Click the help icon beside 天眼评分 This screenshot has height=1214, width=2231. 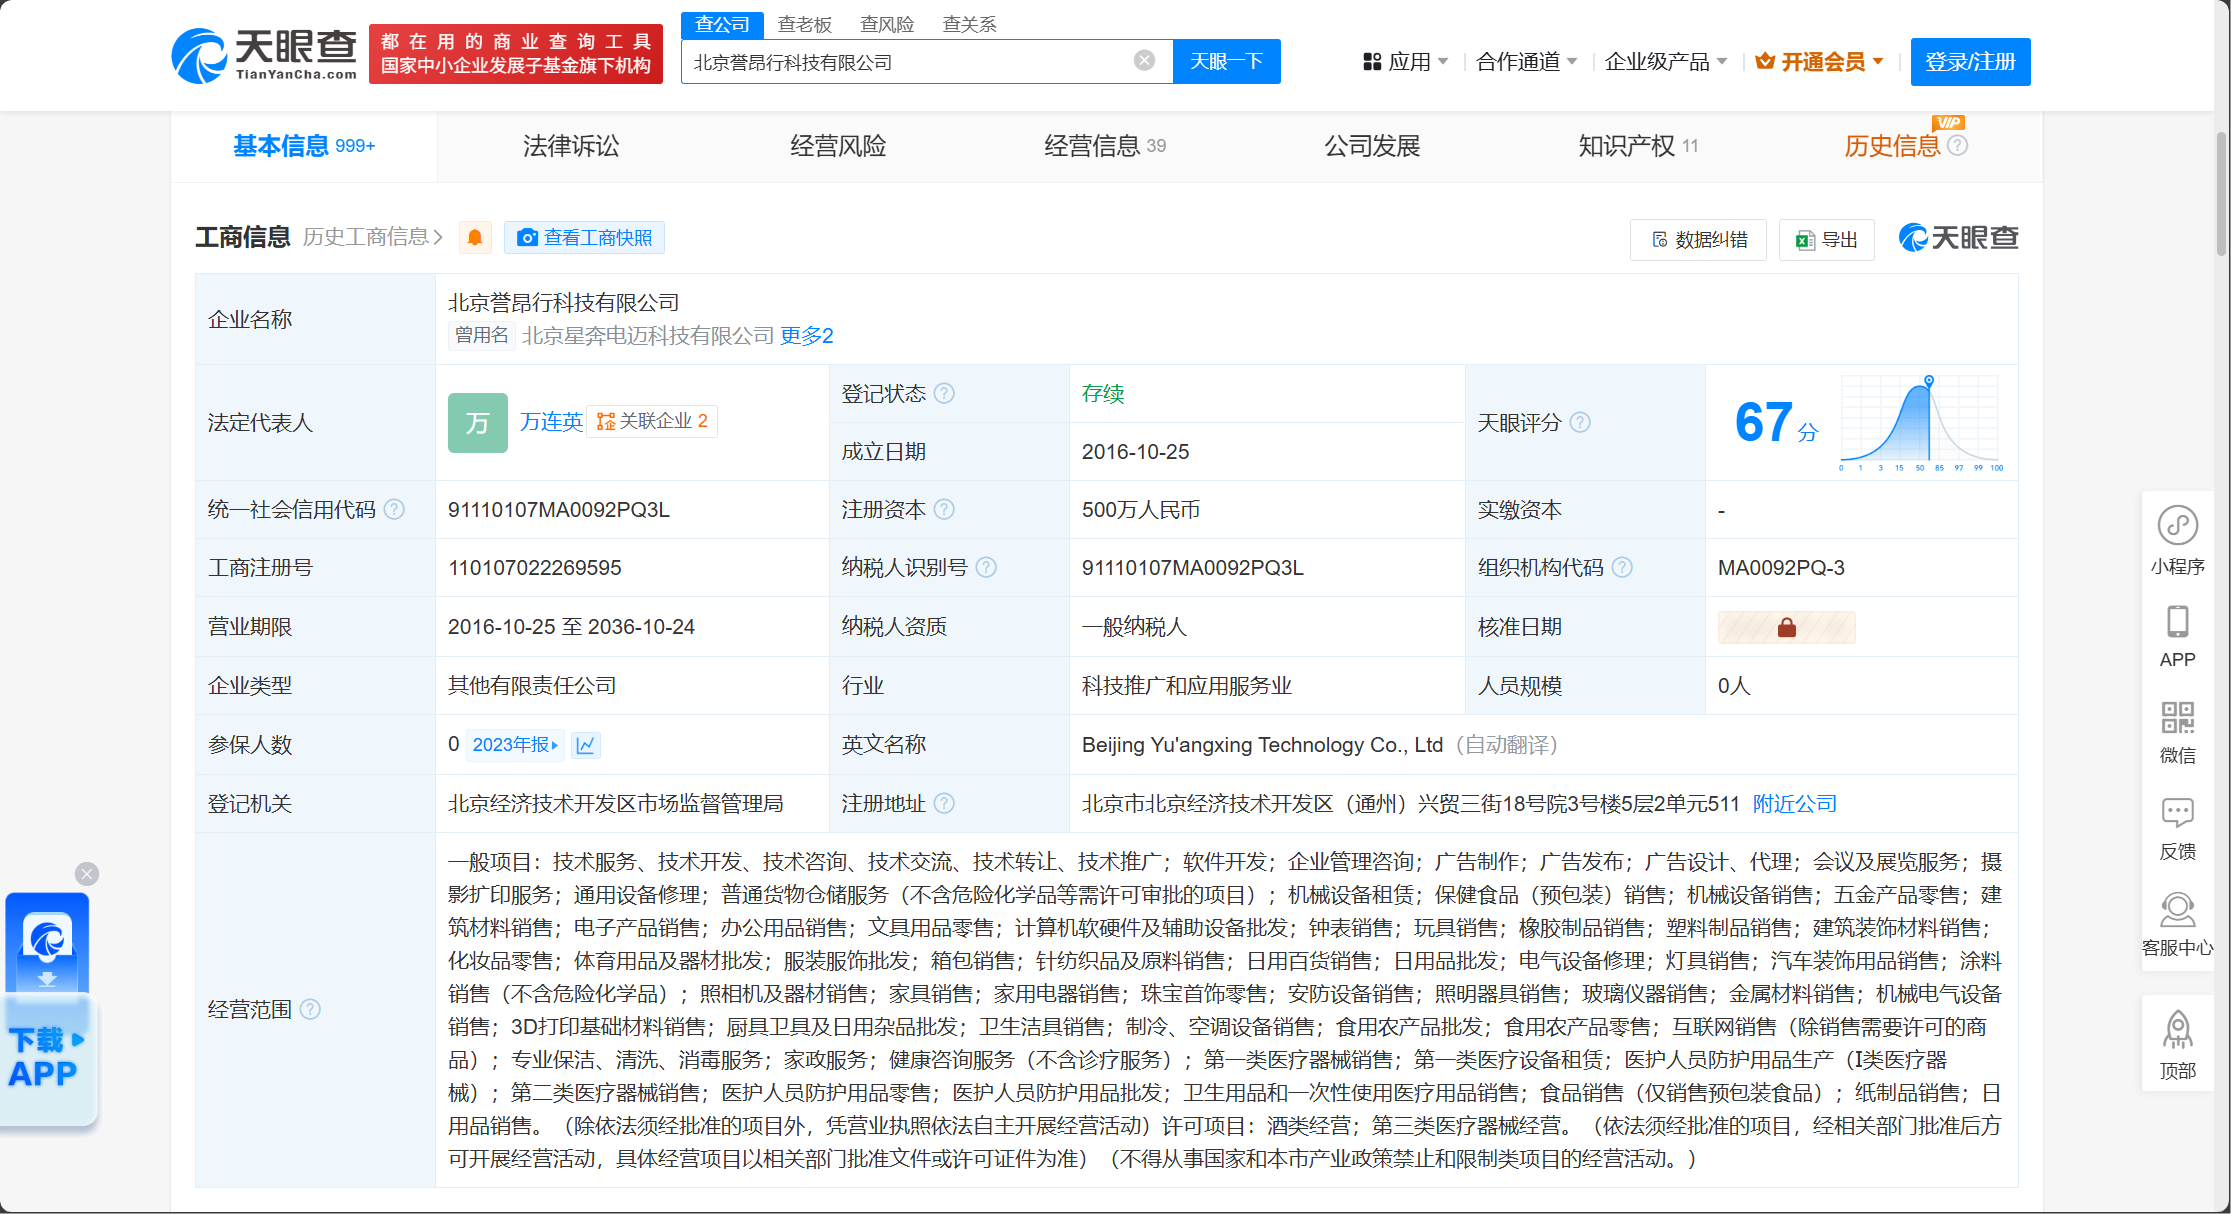(x=1580, y=422)
